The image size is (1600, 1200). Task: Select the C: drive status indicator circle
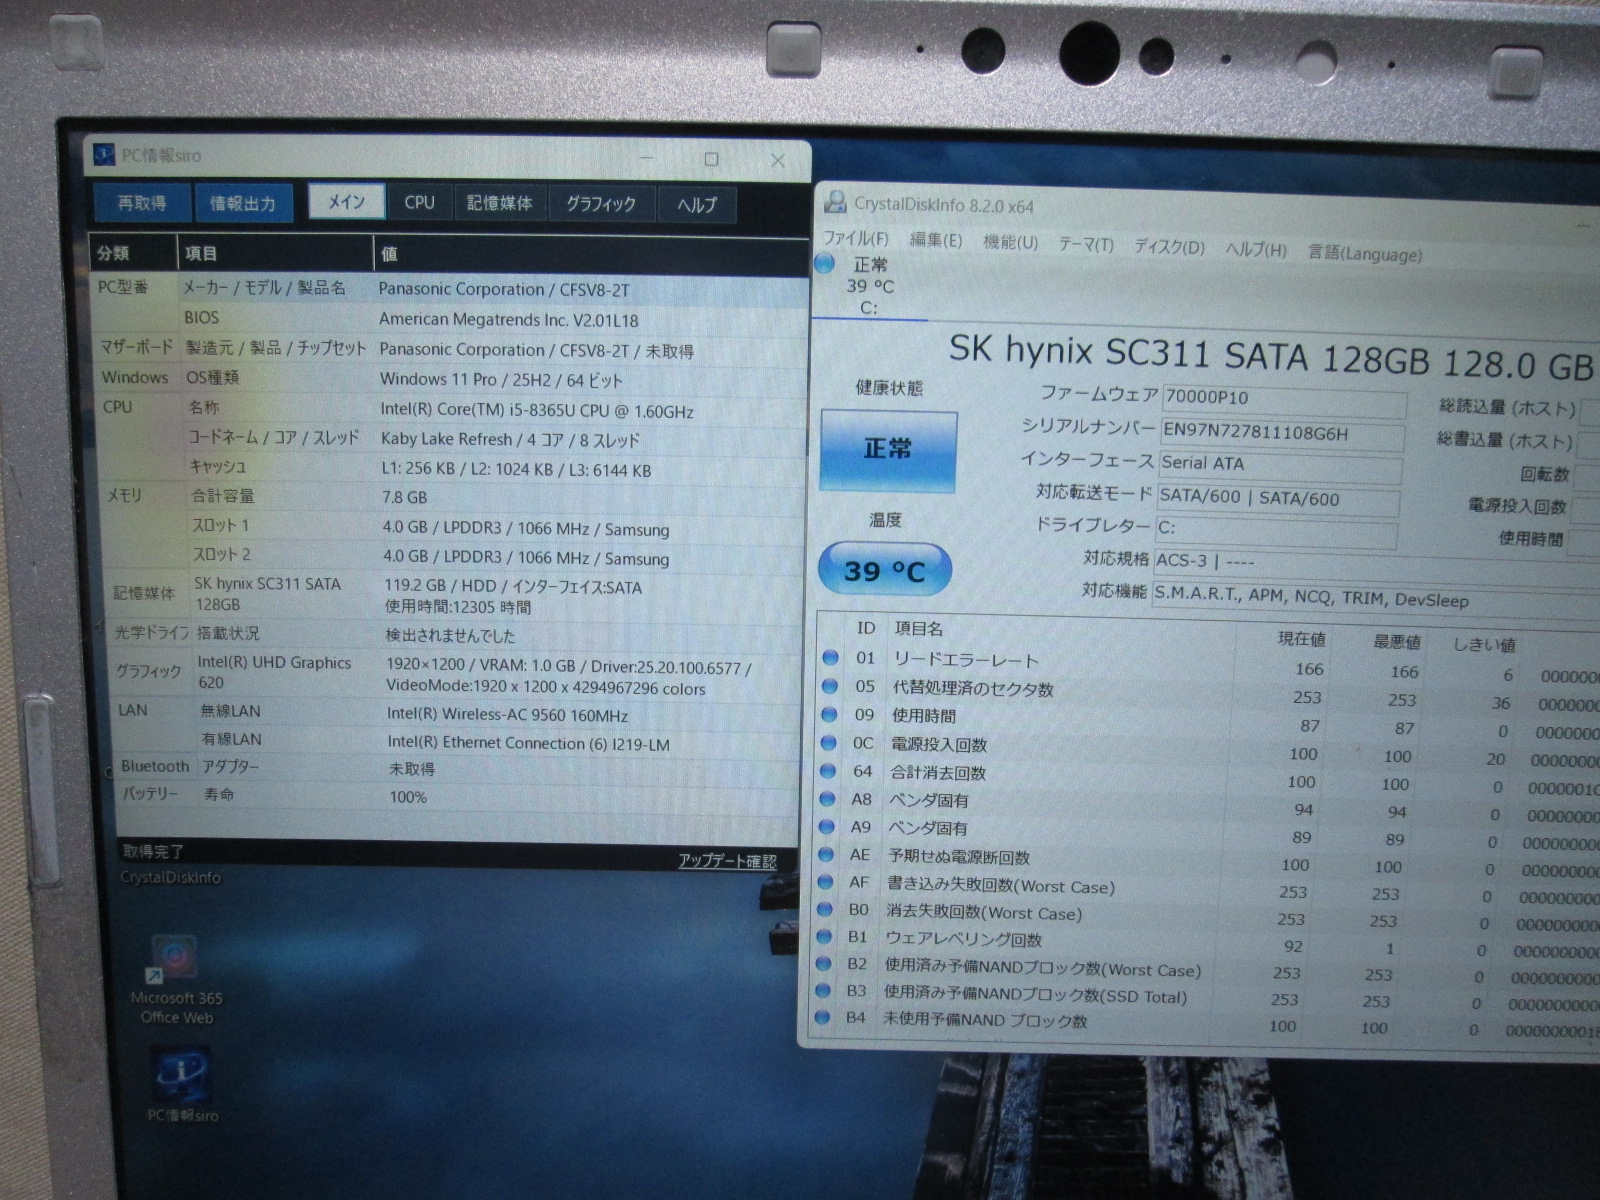click(825, 264)
